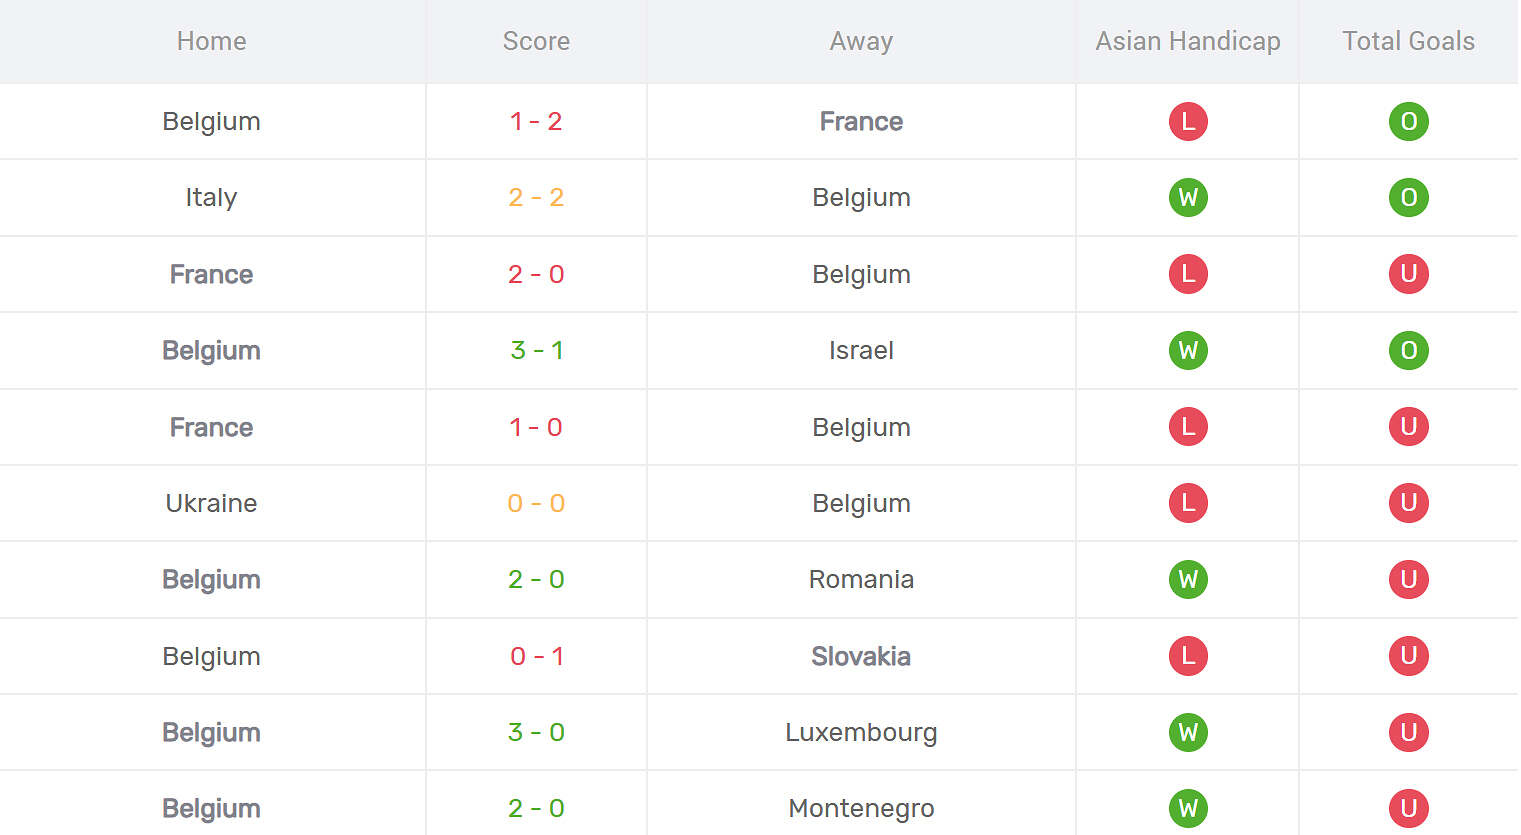Click the O badge in the Italy vs Belgium row

point(1408,198)
